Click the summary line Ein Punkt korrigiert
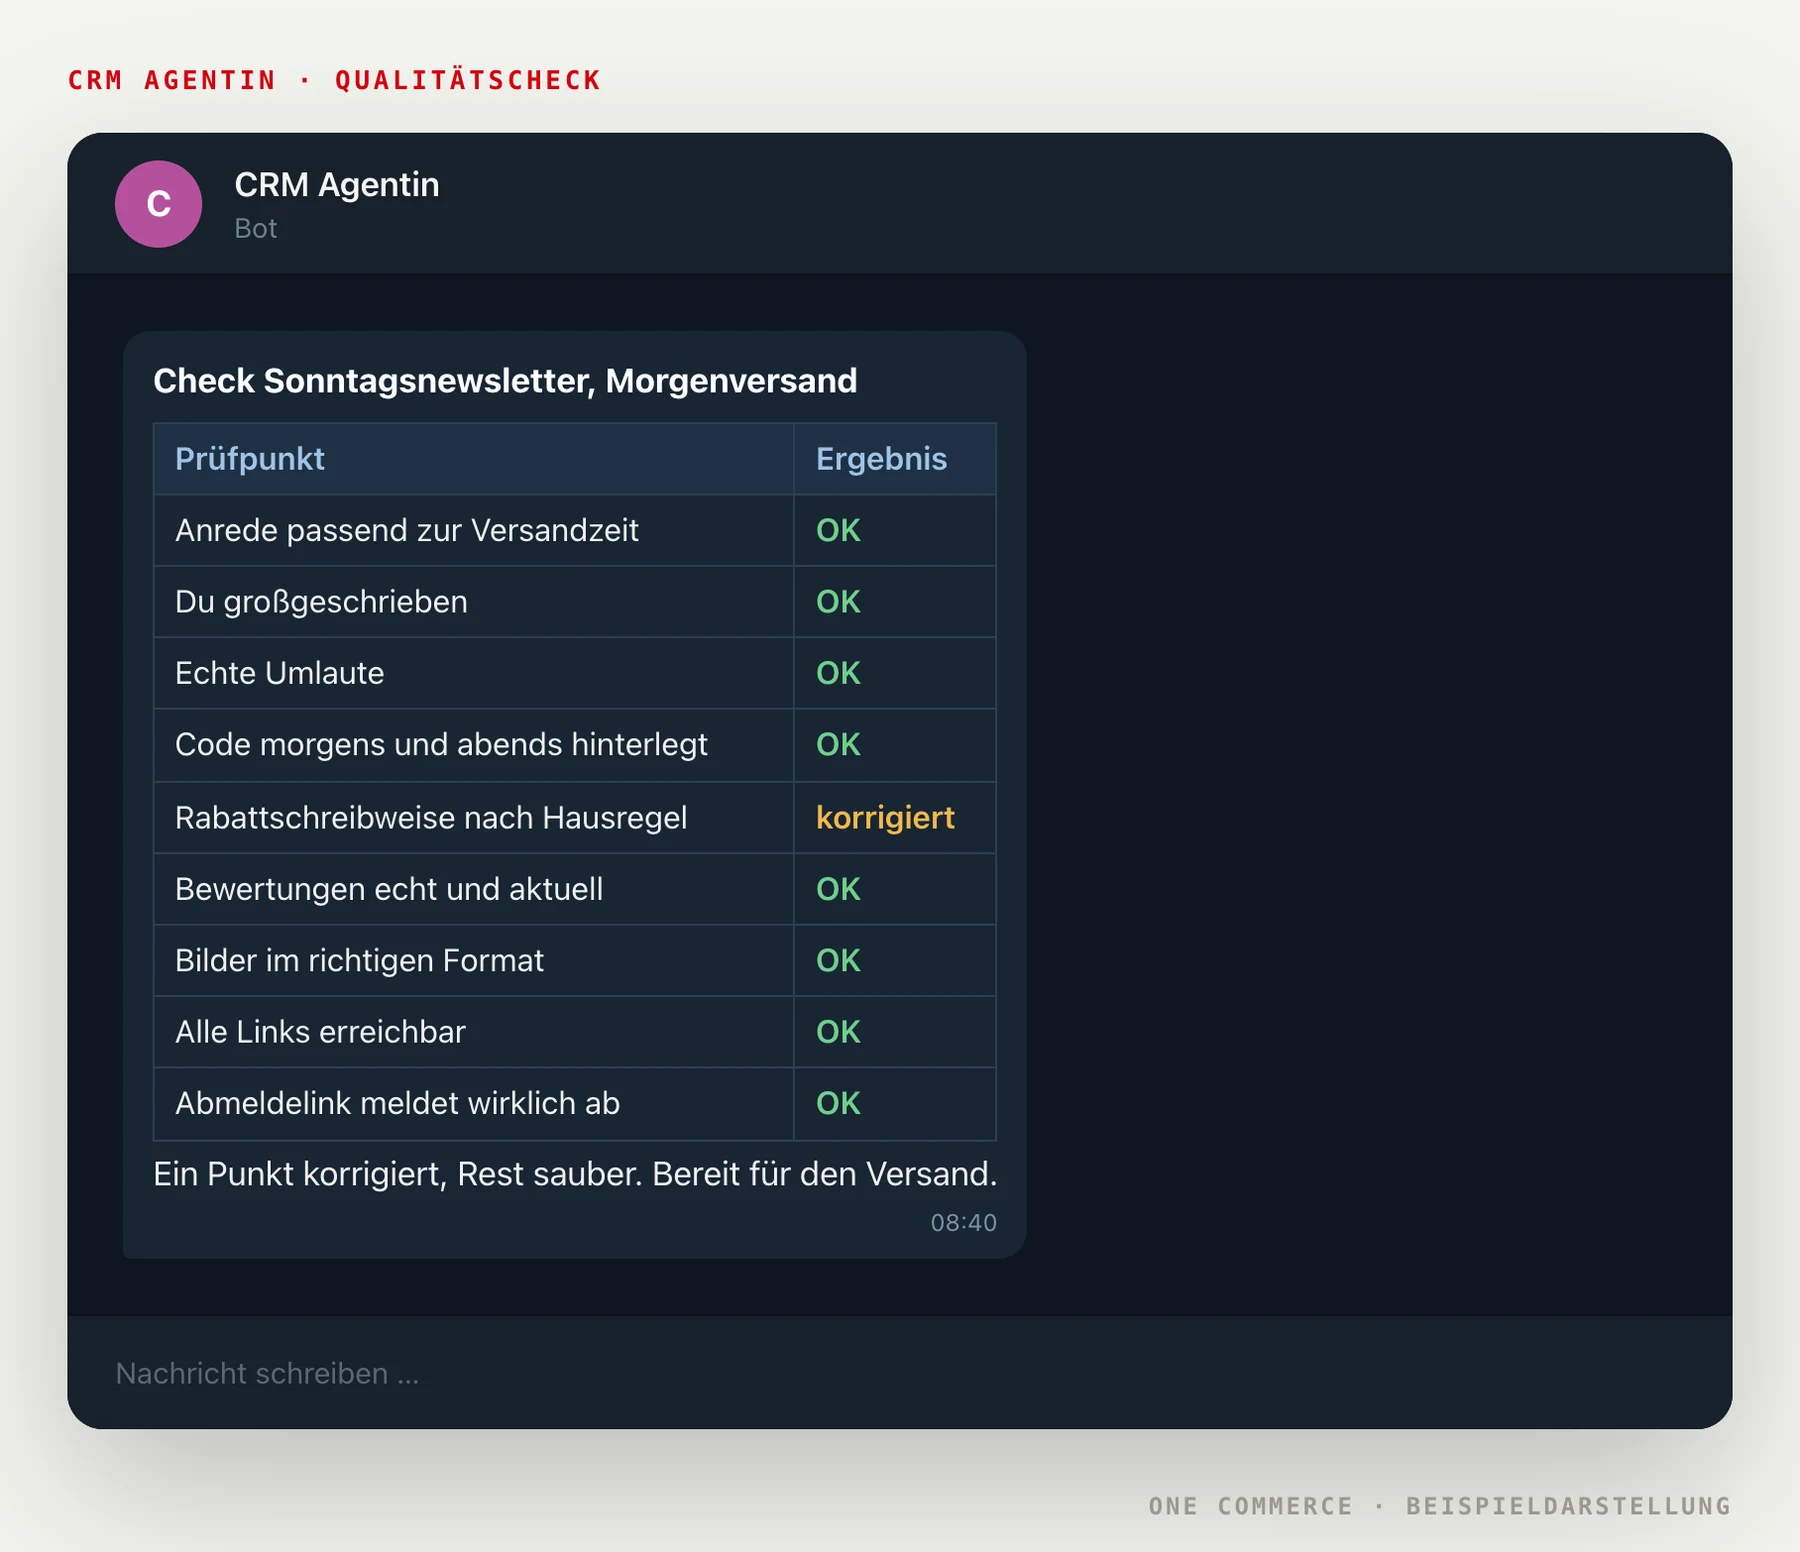This screenshot has width=1800, height=1552. point(575,1174)
